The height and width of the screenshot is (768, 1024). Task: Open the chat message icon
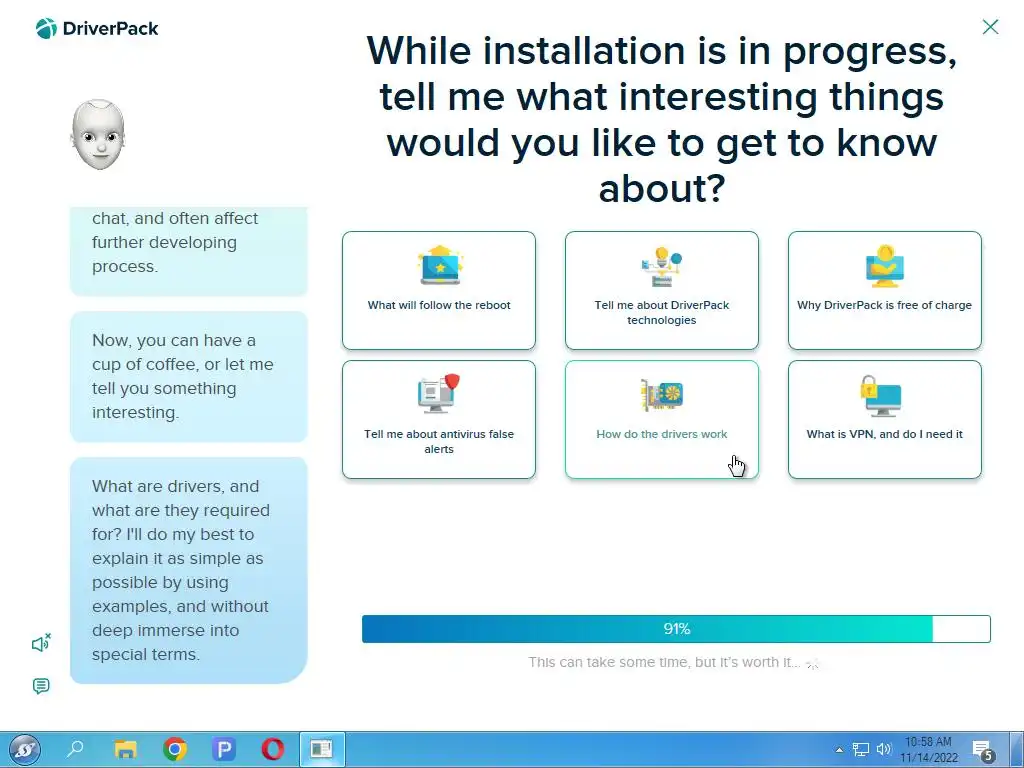41,686
